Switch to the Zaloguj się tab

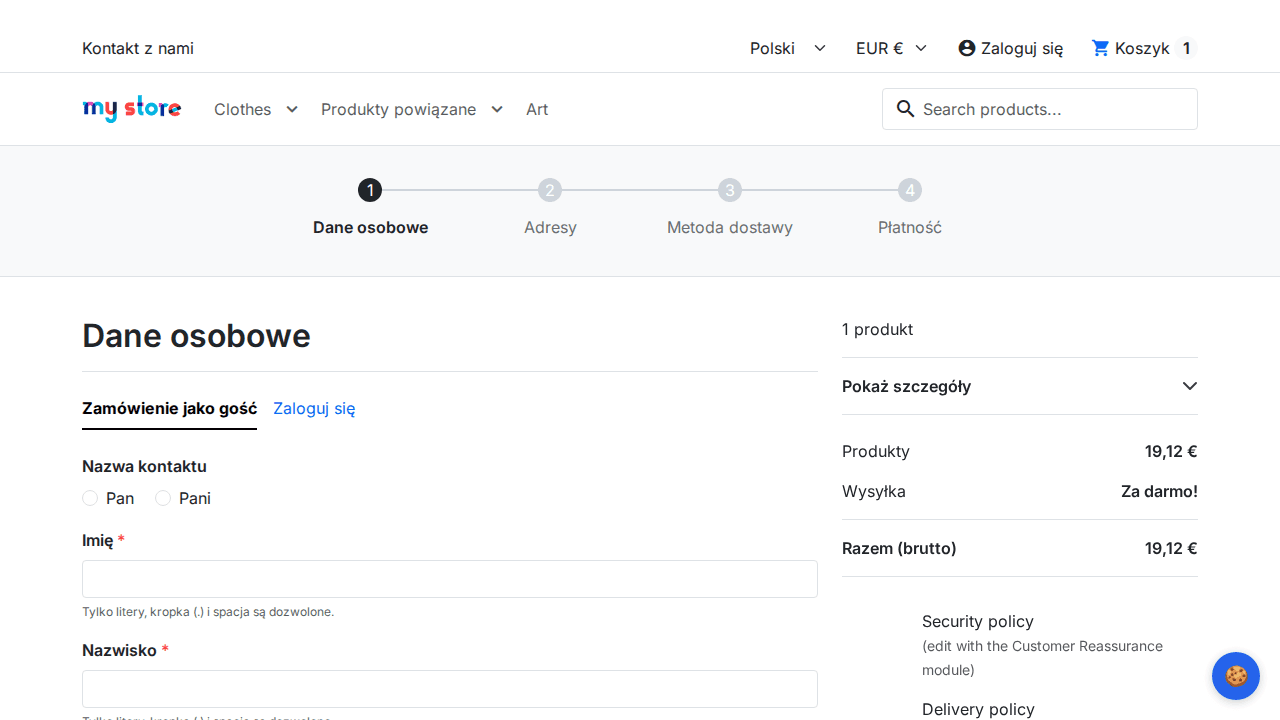pyautogui.click(x=314, y=408)
